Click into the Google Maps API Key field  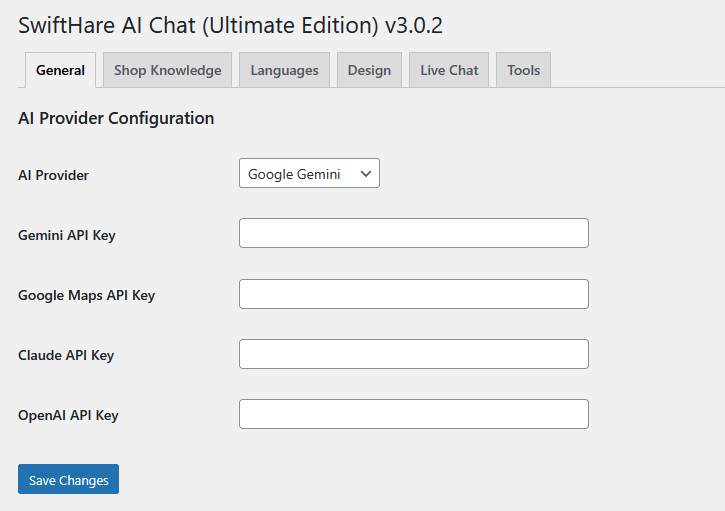tap(414, 294)
